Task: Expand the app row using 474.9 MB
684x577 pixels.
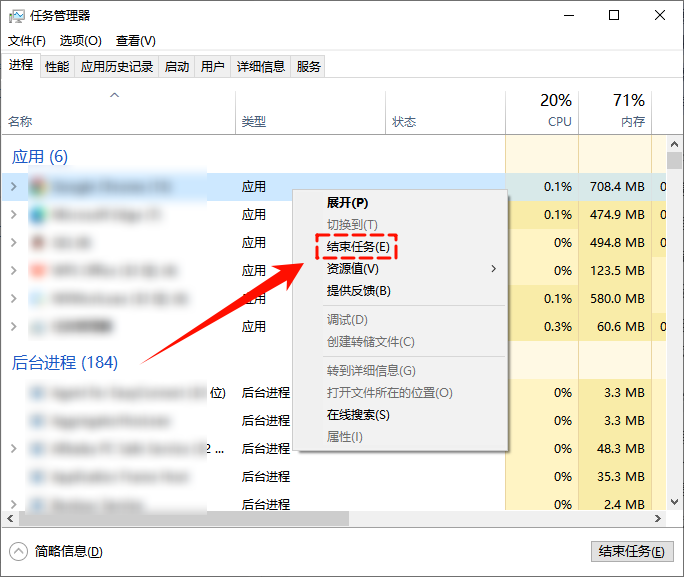Action: [x=14, y=215]
